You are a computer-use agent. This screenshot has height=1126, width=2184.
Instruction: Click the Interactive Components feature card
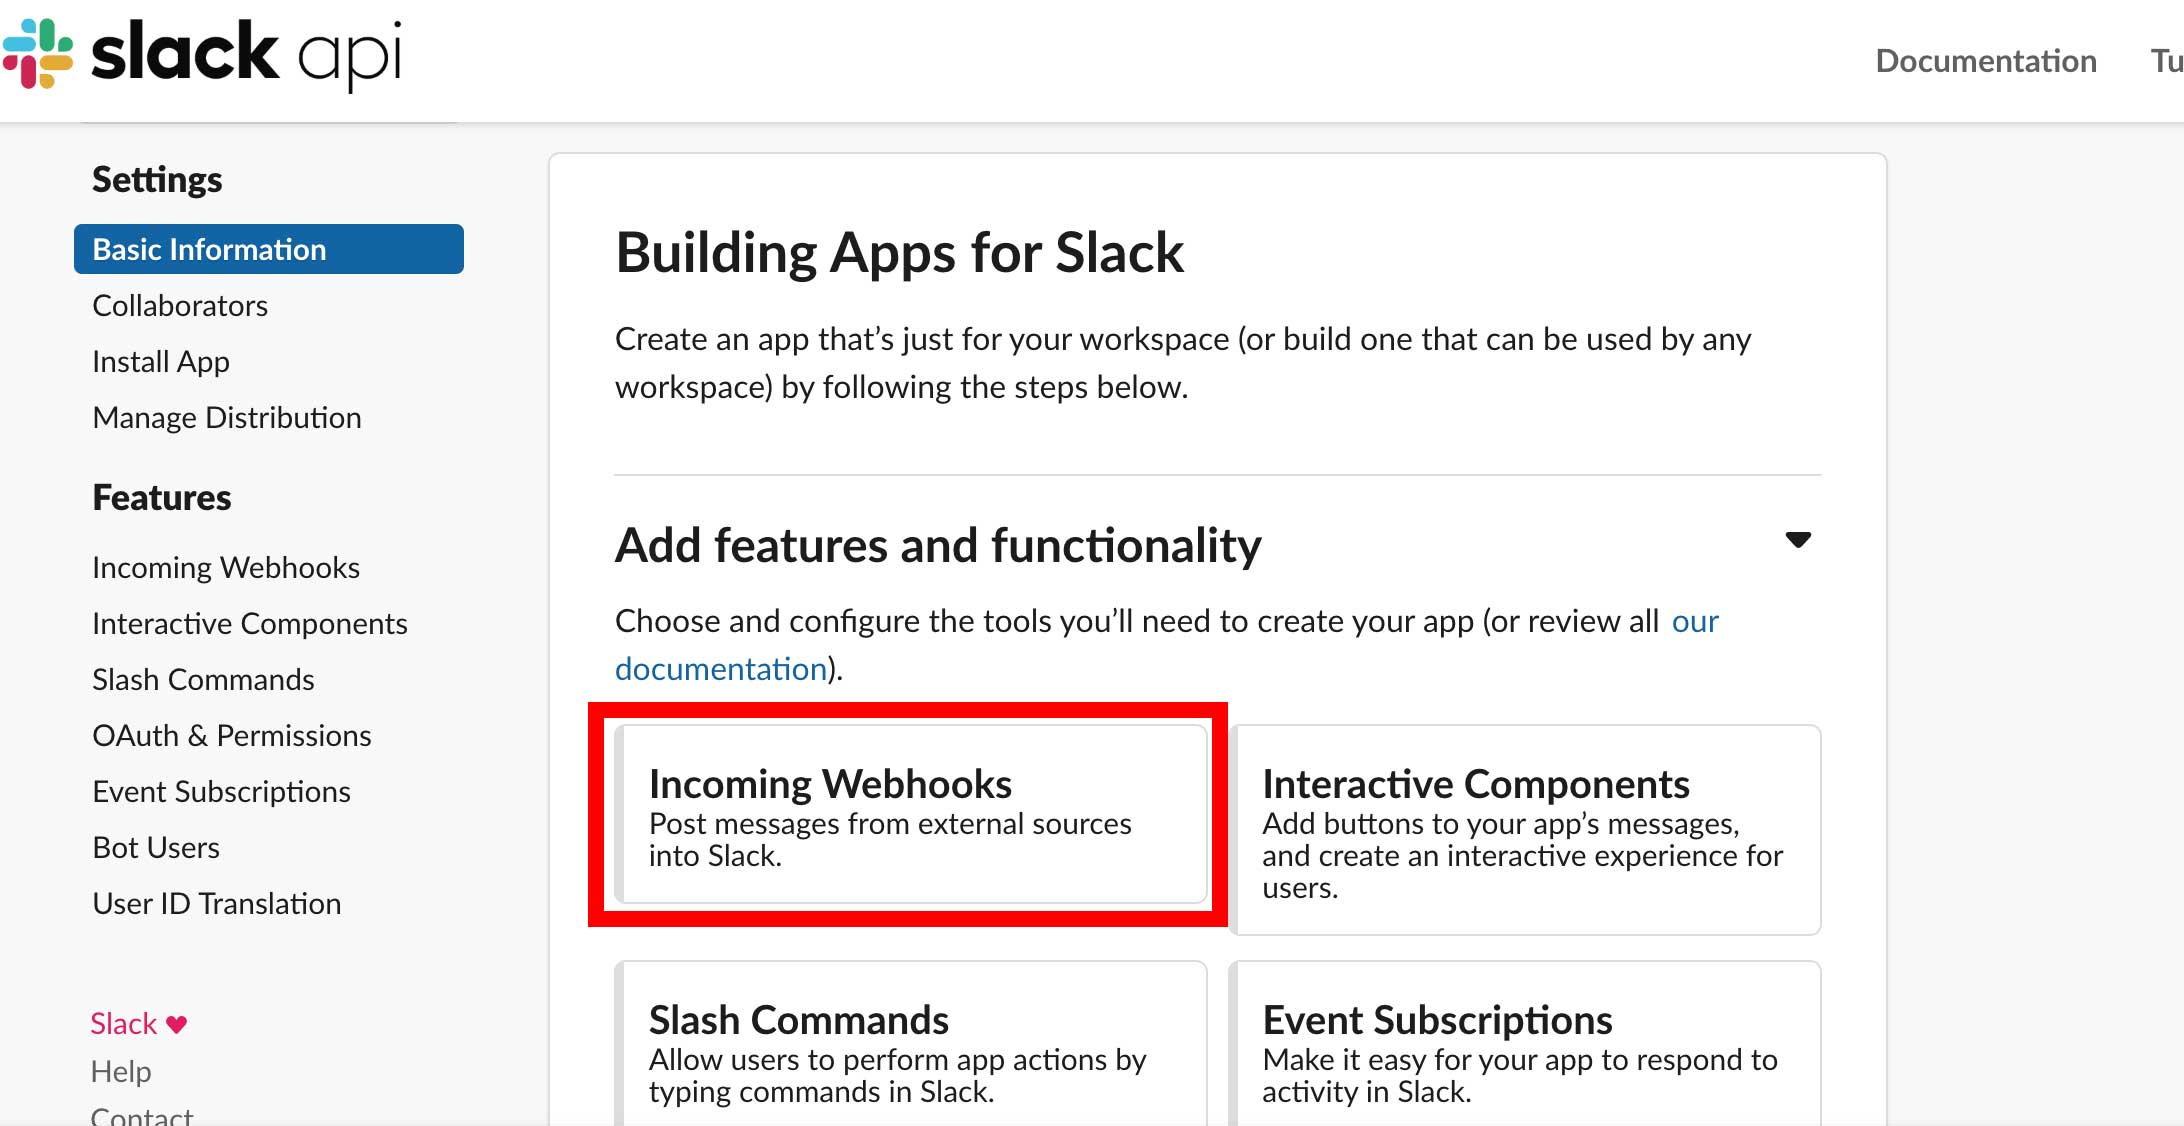tap(1525, 830)
